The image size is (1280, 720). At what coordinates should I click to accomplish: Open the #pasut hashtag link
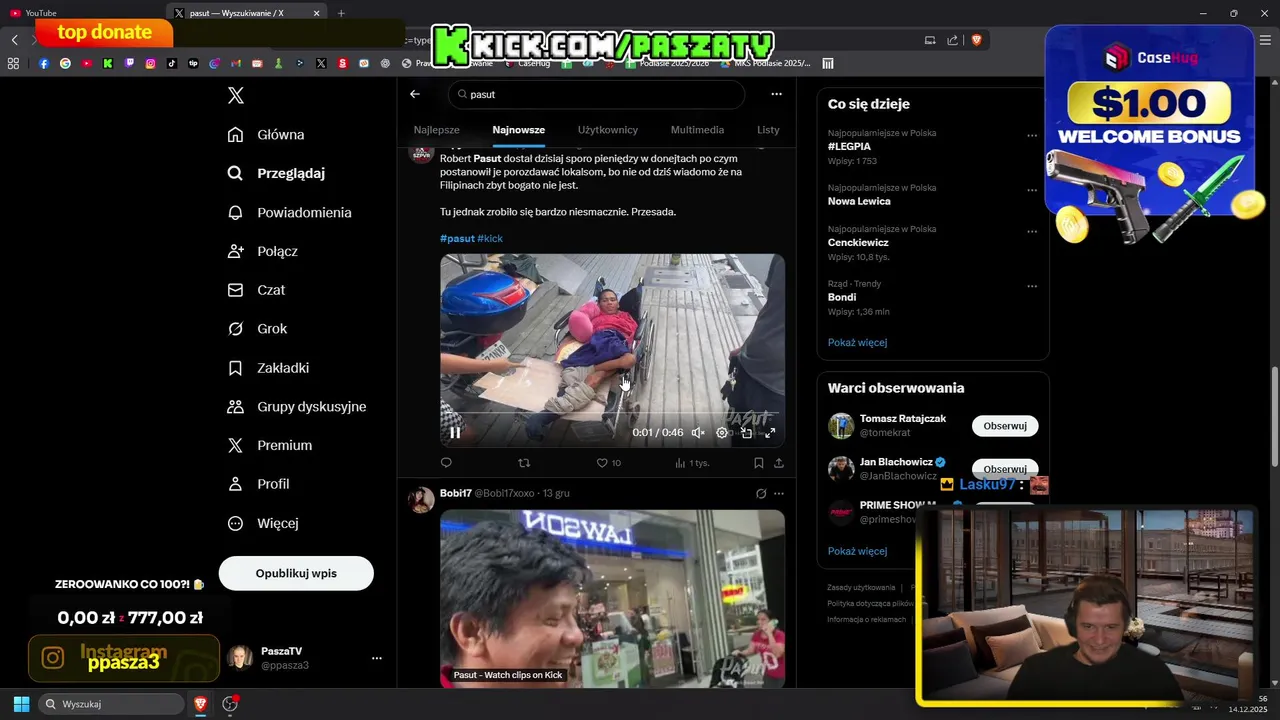457,239
